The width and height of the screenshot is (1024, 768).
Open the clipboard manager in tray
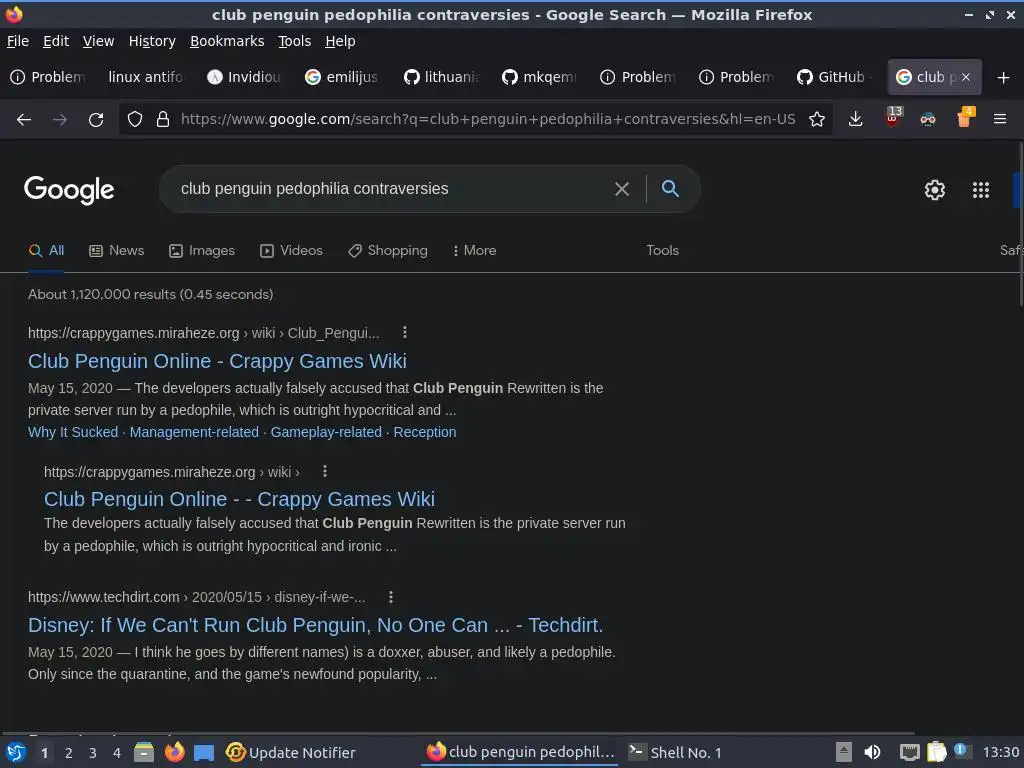pos(936,752)
